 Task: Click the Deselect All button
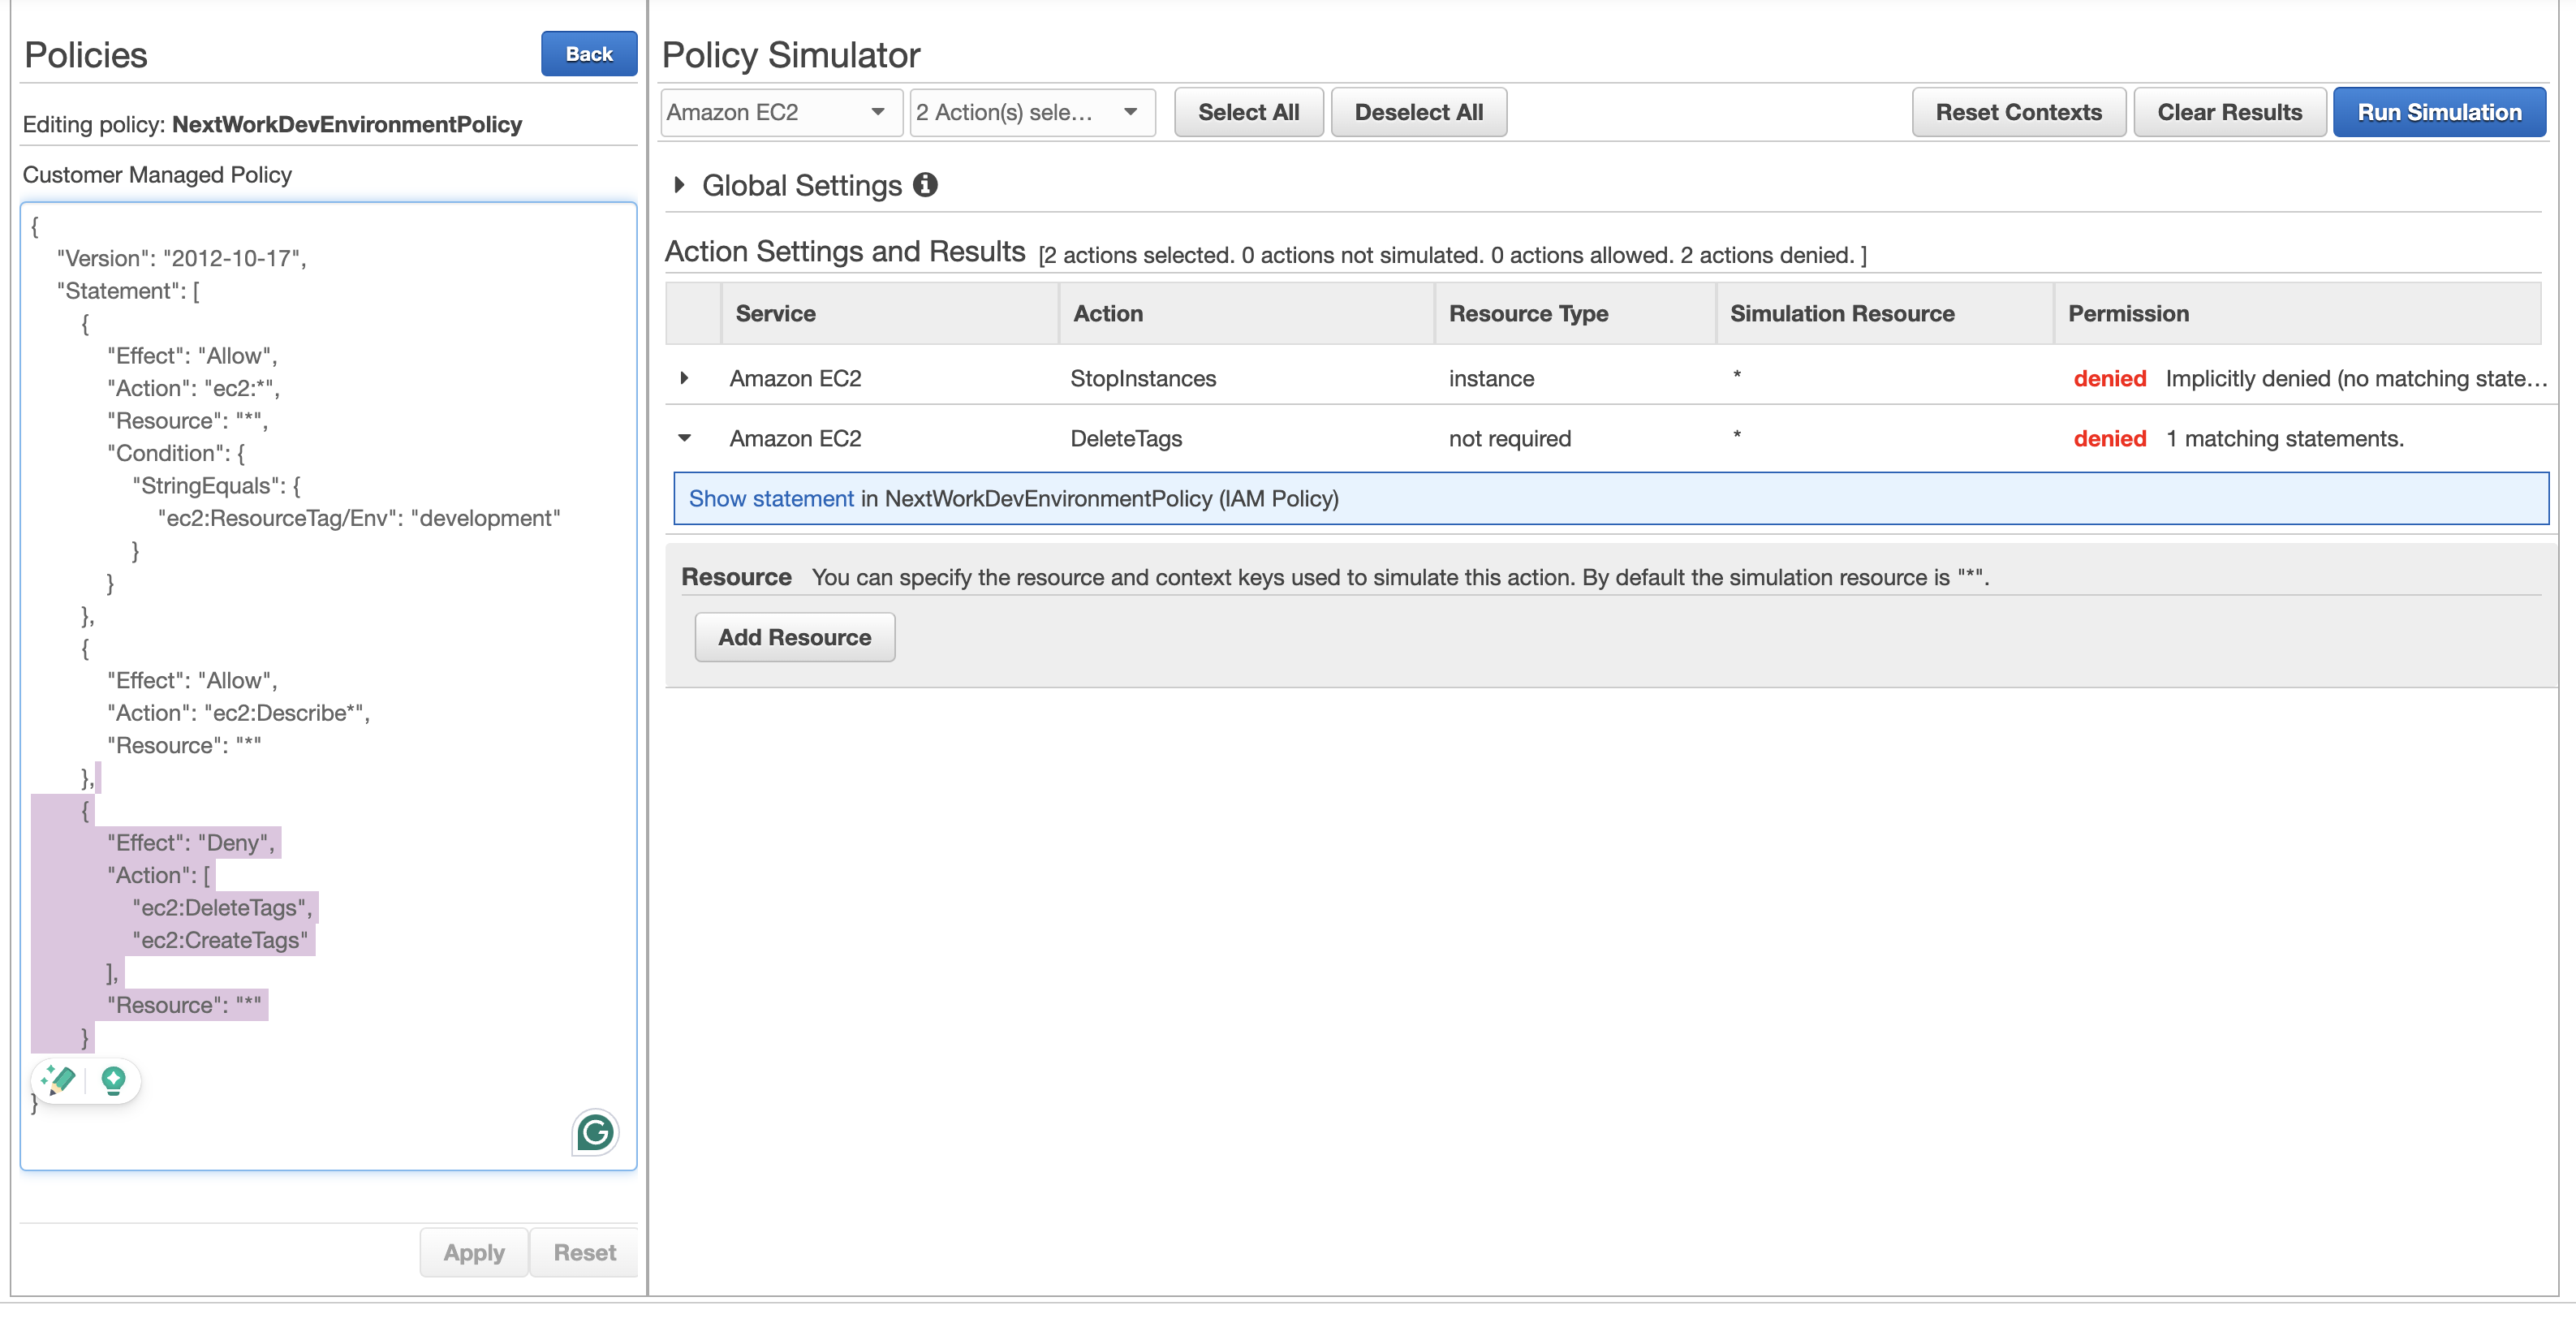[1418, 112]
